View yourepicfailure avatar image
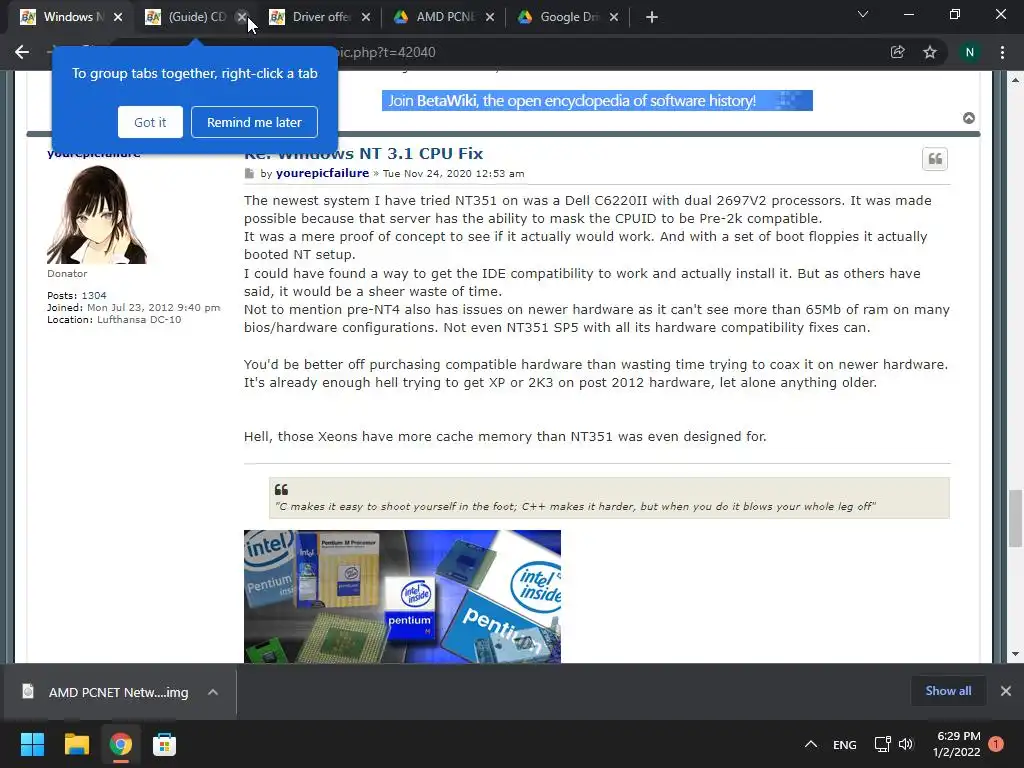 [97, 214]
